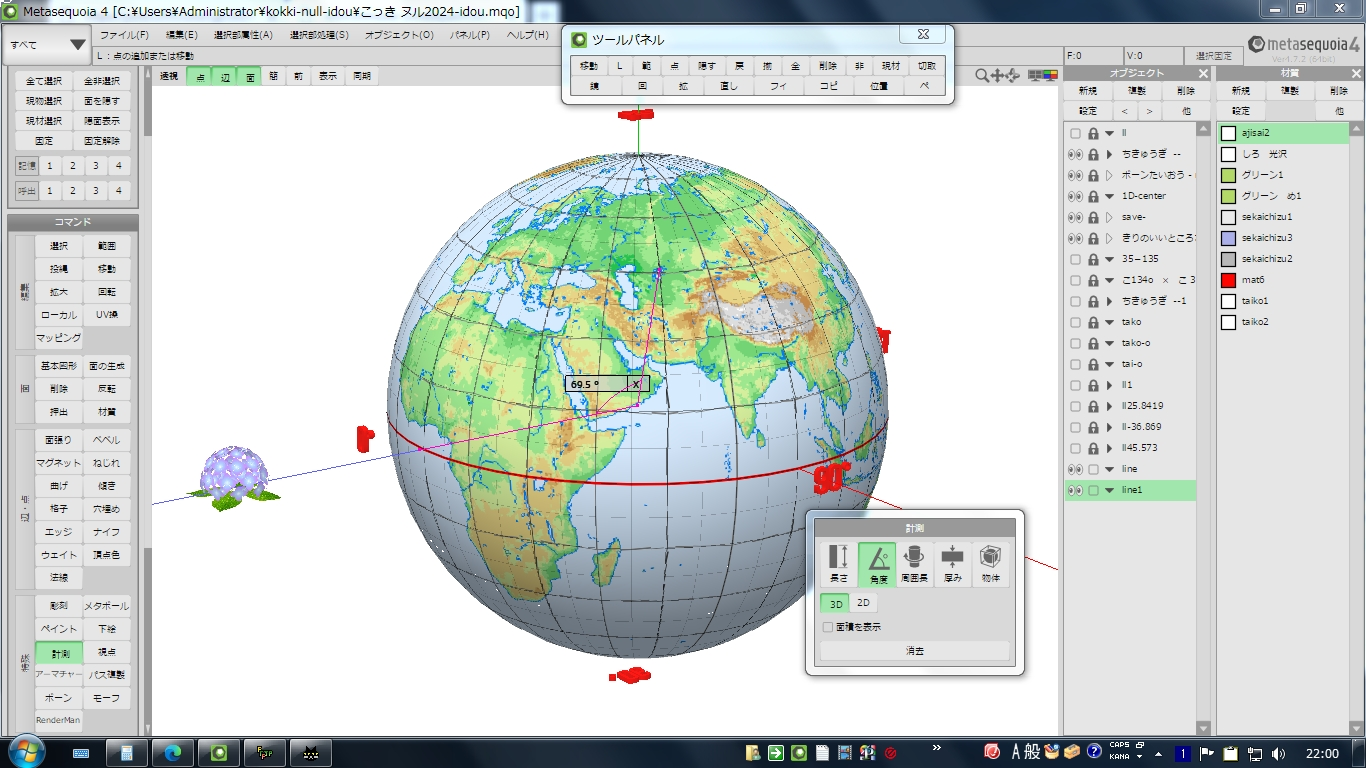Select the 長さ length measurement icon
The height and width of the screenshot is (768, 1366).
pos(838,564)
